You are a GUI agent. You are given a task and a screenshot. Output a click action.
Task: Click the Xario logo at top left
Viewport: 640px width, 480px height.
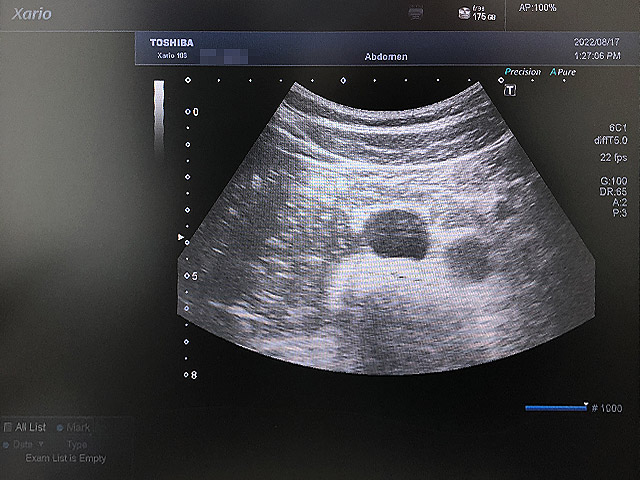click(32, 14)
